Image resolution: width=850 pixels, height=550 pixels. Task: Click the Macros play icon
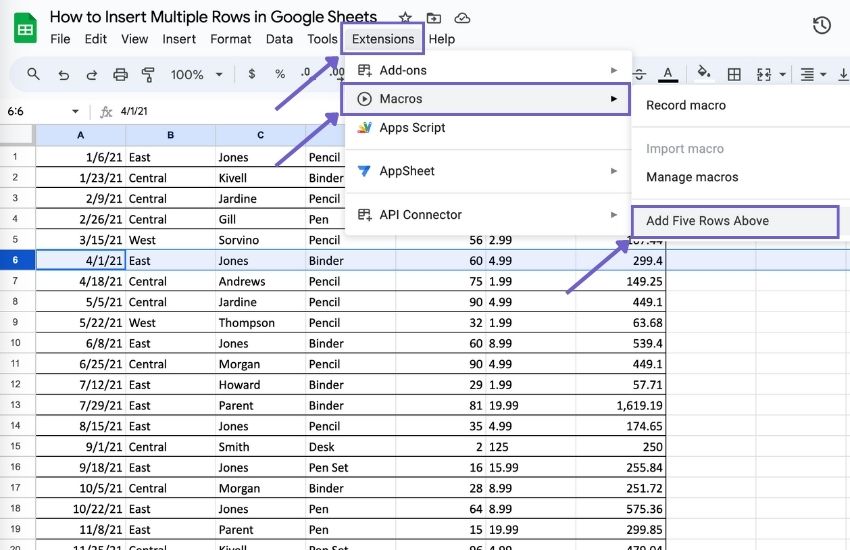364,99
